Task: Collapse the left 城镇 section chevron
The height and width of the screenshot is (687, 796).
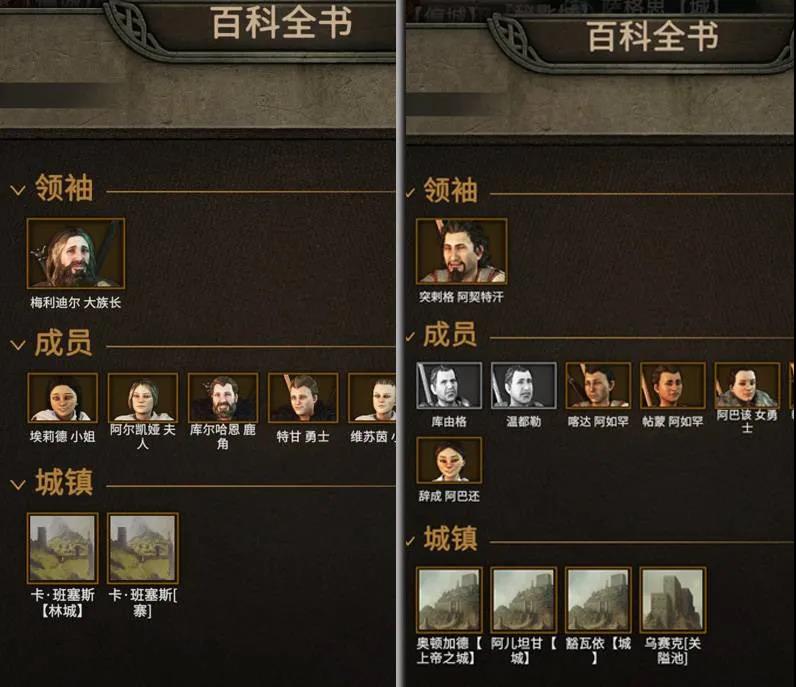Action: pos(18,485)
